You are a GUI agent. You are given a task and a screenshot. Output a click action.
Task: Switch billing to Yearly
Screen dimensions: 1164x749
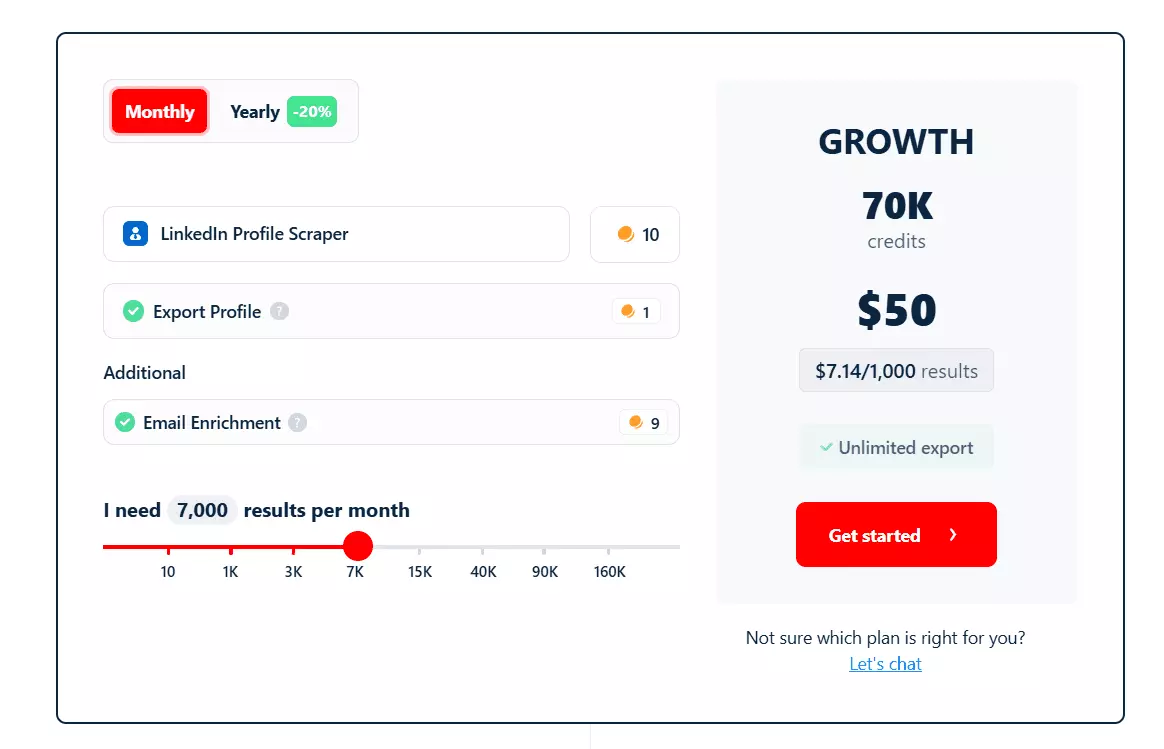tap(254, 111)
